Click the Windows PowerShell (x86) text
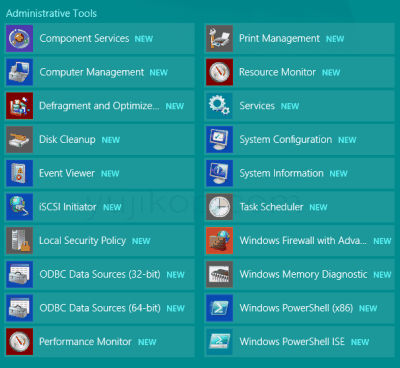 [x=296, y=308]
